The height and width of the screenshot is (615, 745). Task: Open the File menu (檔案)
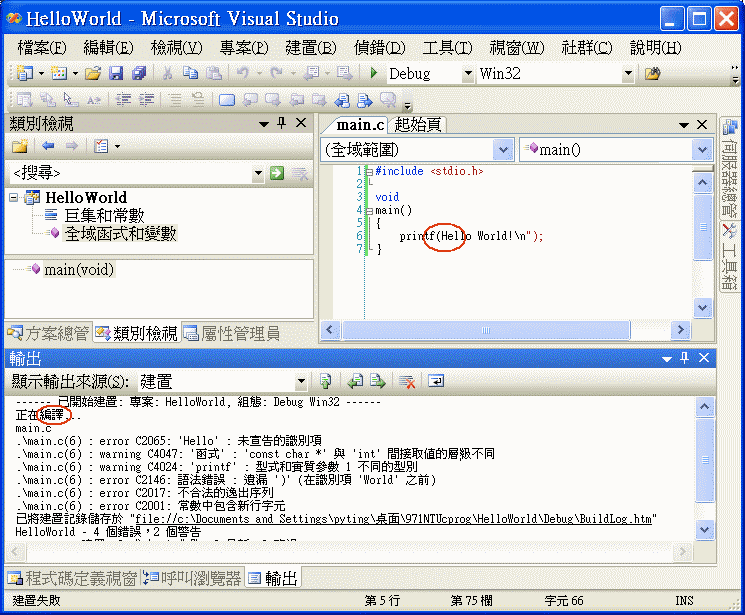41,48
